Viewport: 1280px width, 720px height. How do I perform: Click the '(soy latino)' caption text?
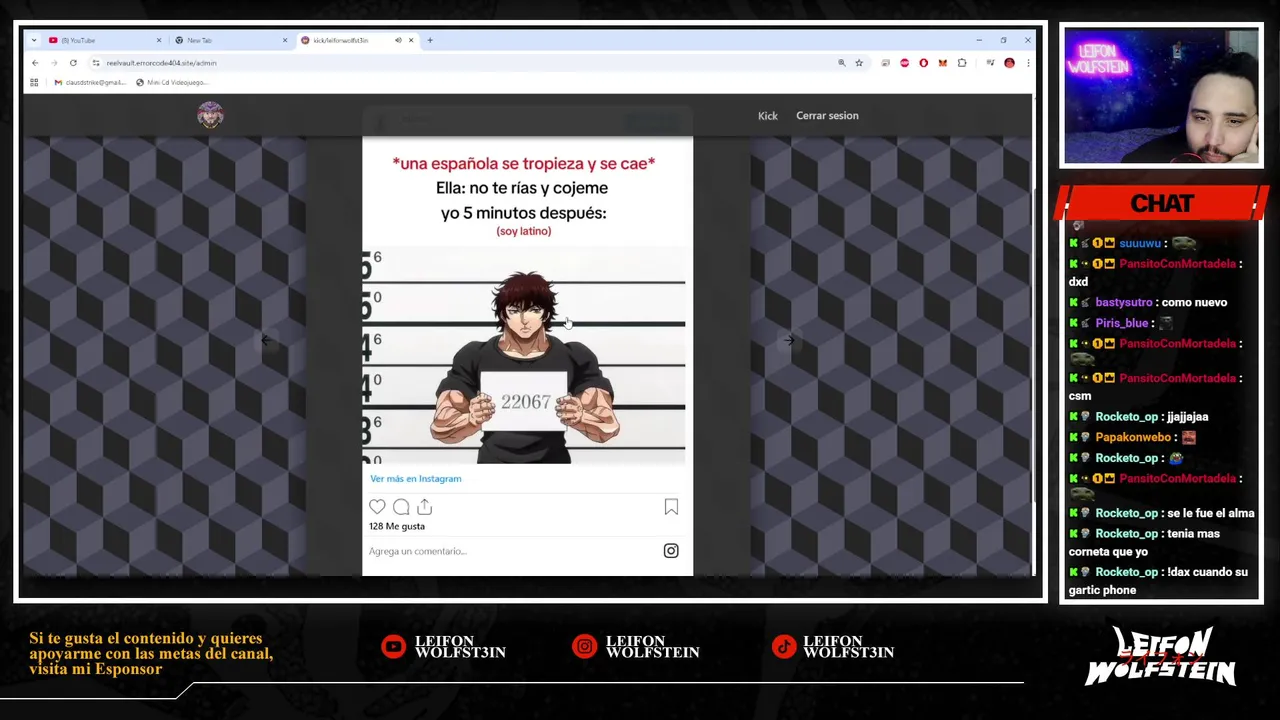523,231
